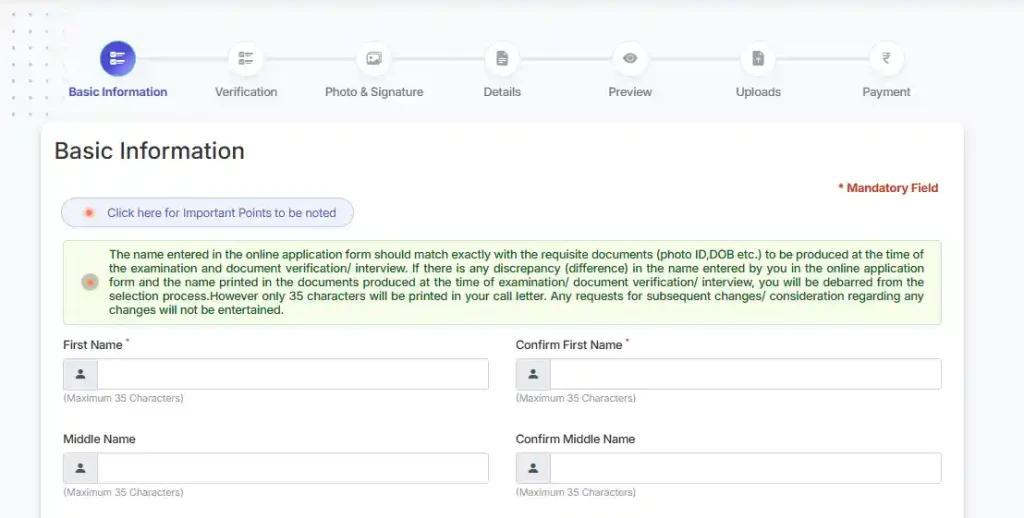Screen dimensions: 1024x518
Task: Open the Basic Information step label
Action: [x=118, y=92]
